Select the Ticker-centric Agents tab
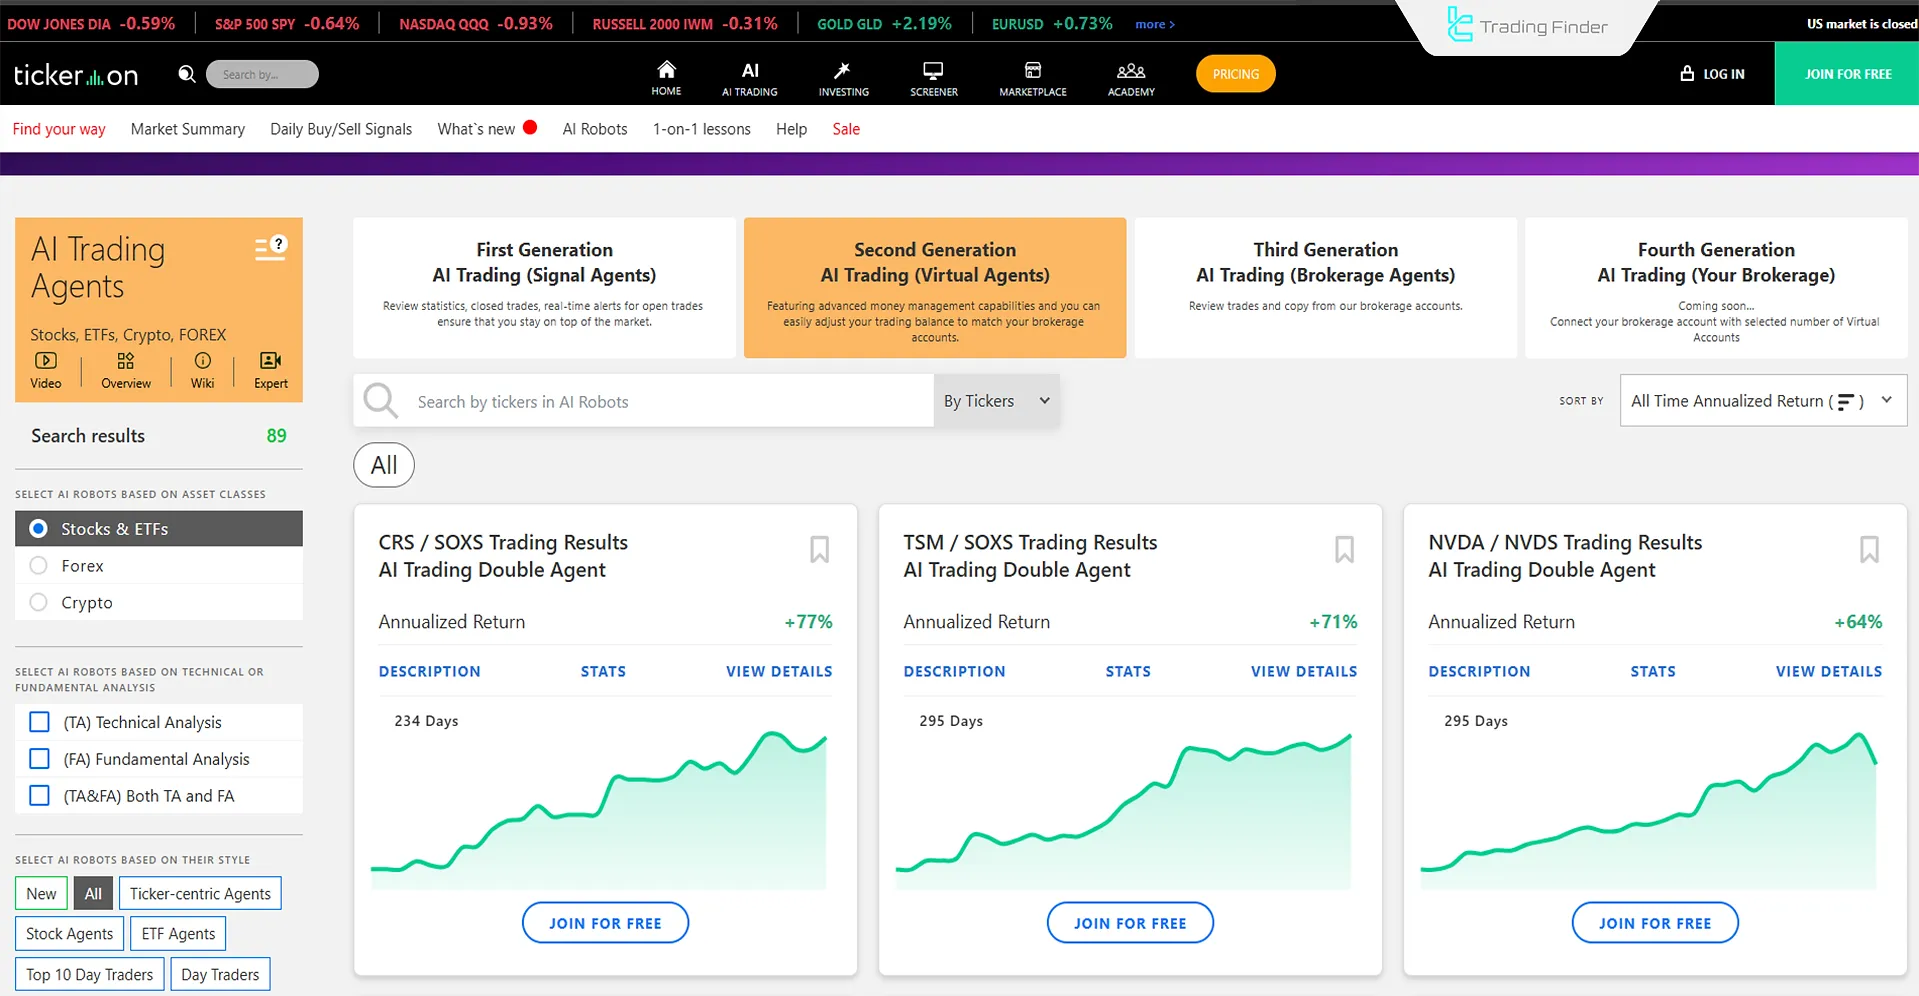This screenshot has width=1919, height=996. [200, 893]
